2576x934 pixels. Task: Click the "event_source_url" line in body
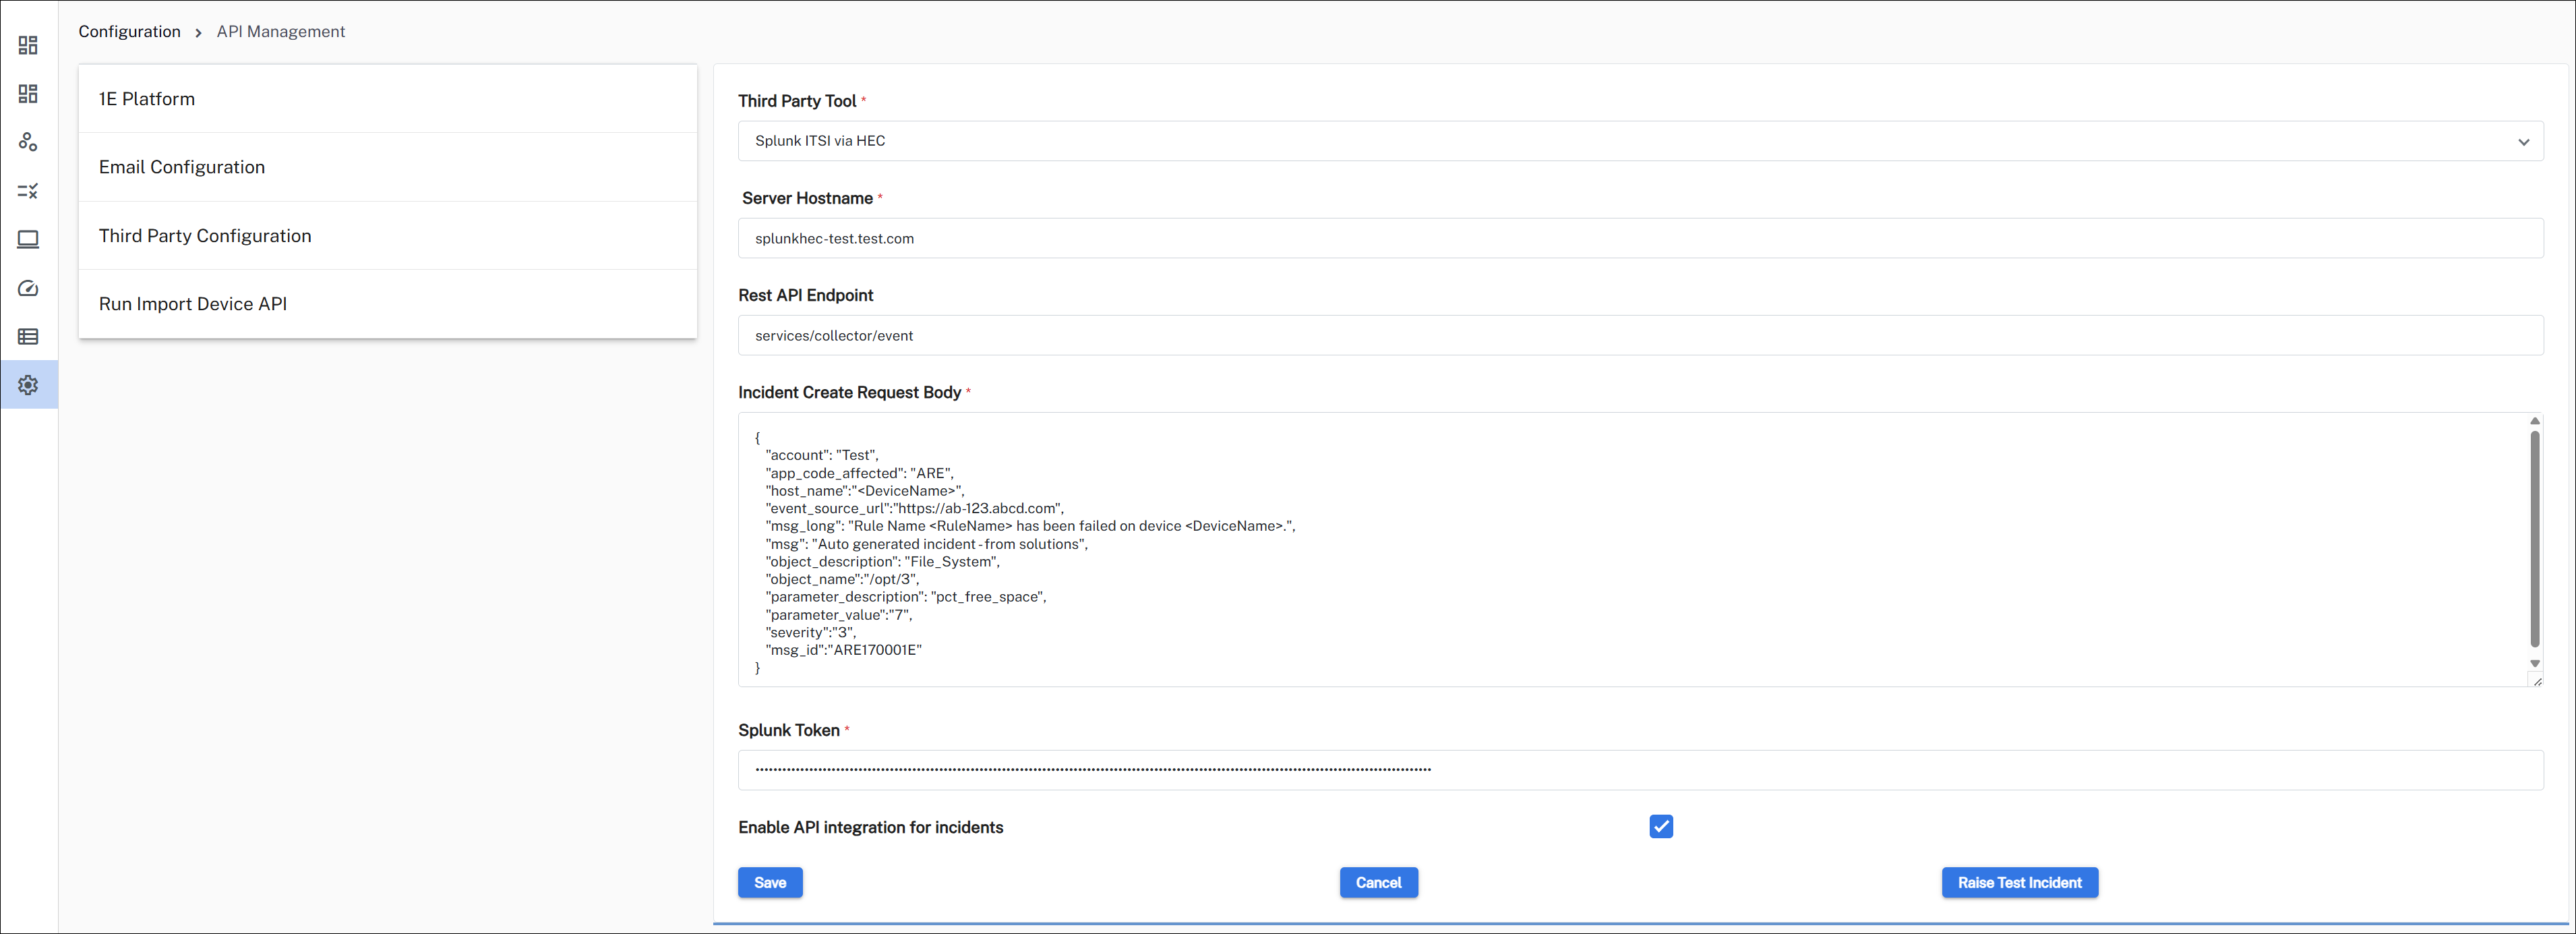[914, 508]
